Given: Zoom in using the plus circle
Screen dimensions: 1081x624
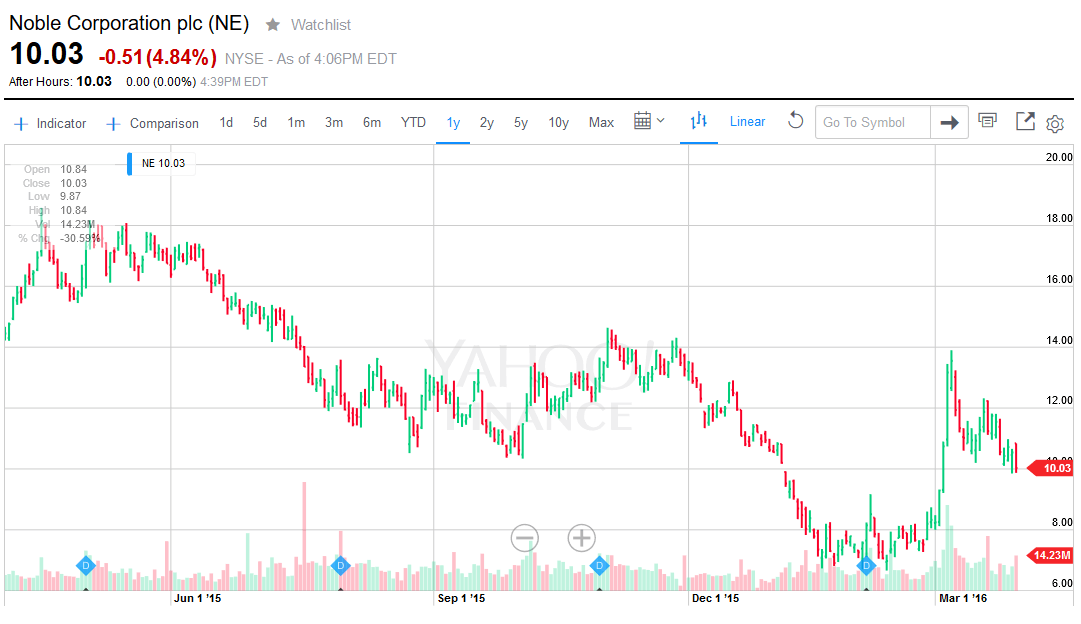Looking at the screenshot, I should [581, 538].
